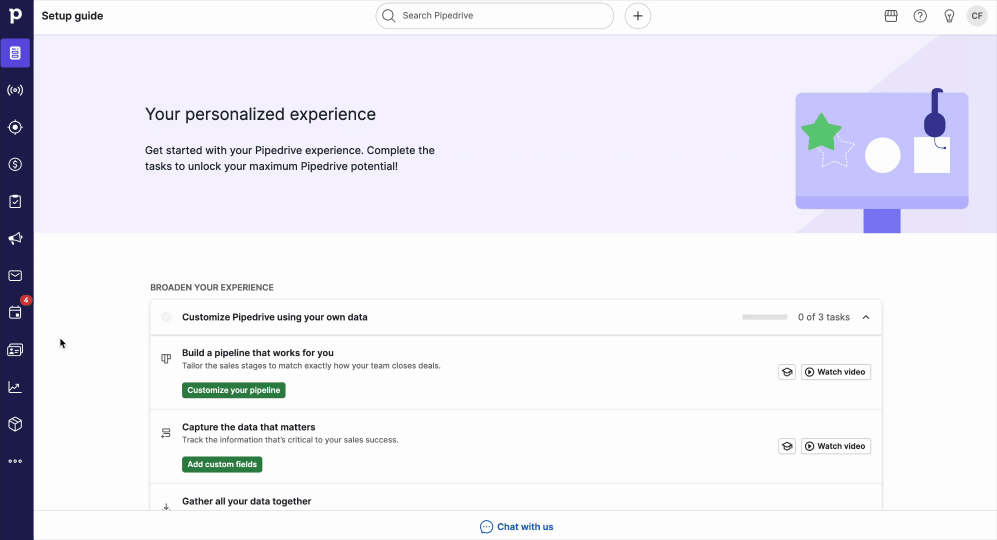Open the Campaigns megaphone icon

15,239
